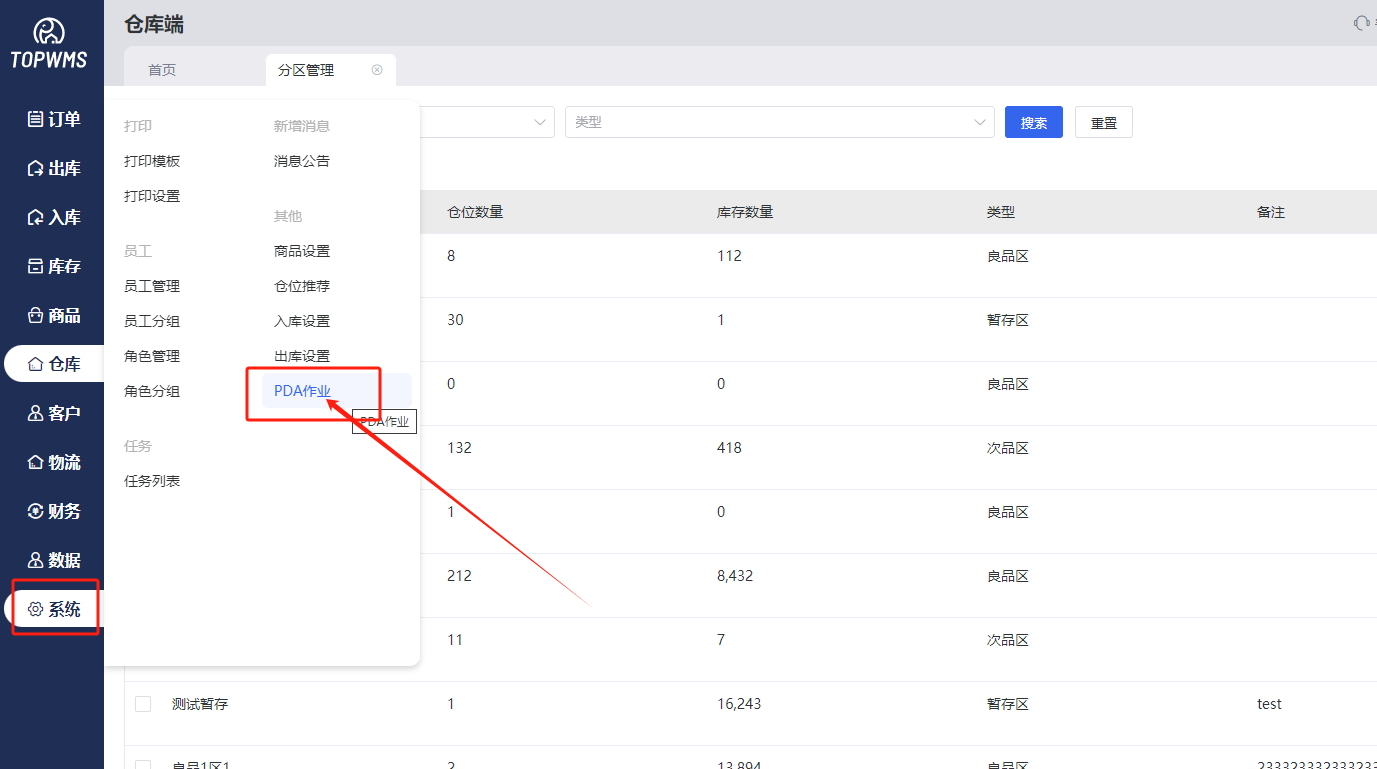Open the 物流 module in the sidebar
The height and width of the screenshot is (769, 1377).
[54, 462]
